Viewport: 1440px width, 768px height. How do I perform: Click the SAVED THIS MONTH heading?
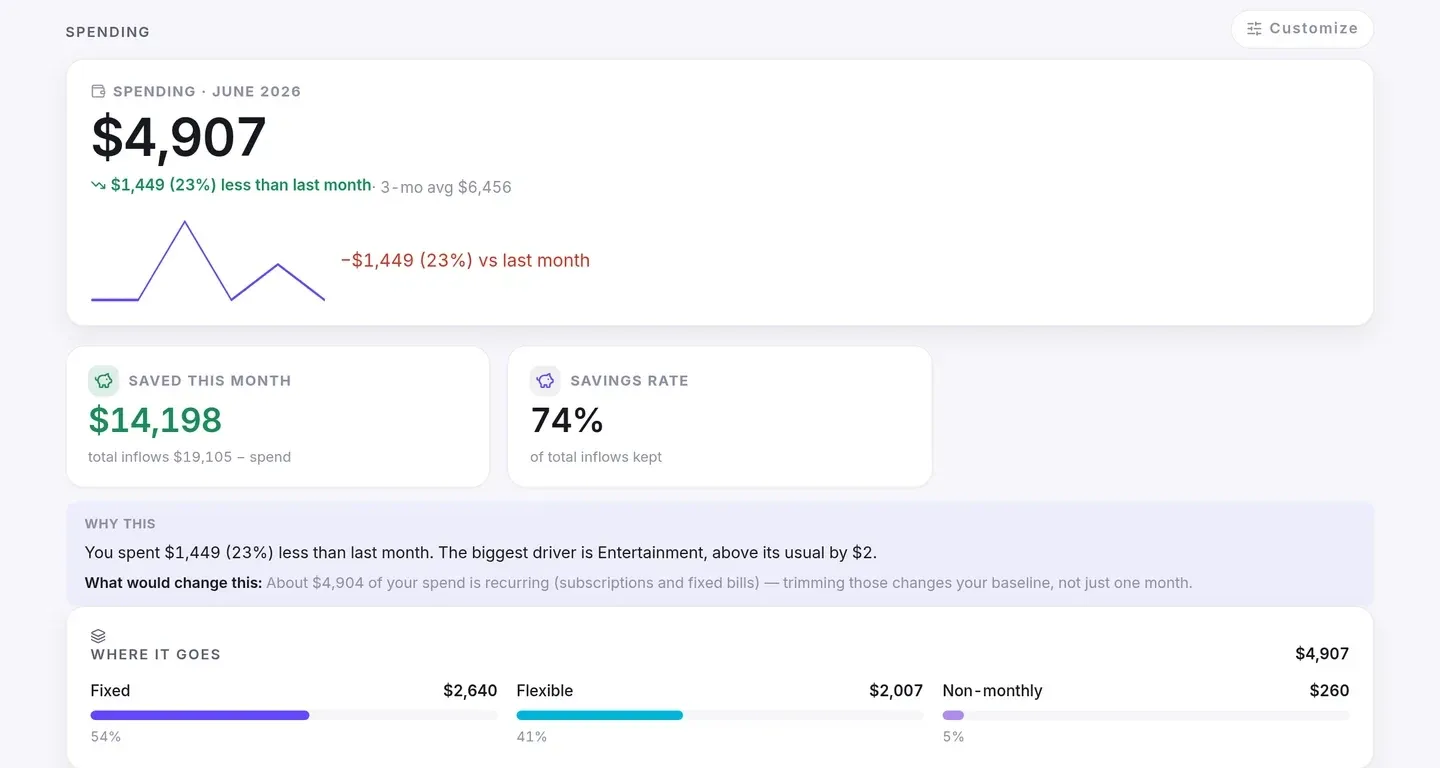click(210, 381)
